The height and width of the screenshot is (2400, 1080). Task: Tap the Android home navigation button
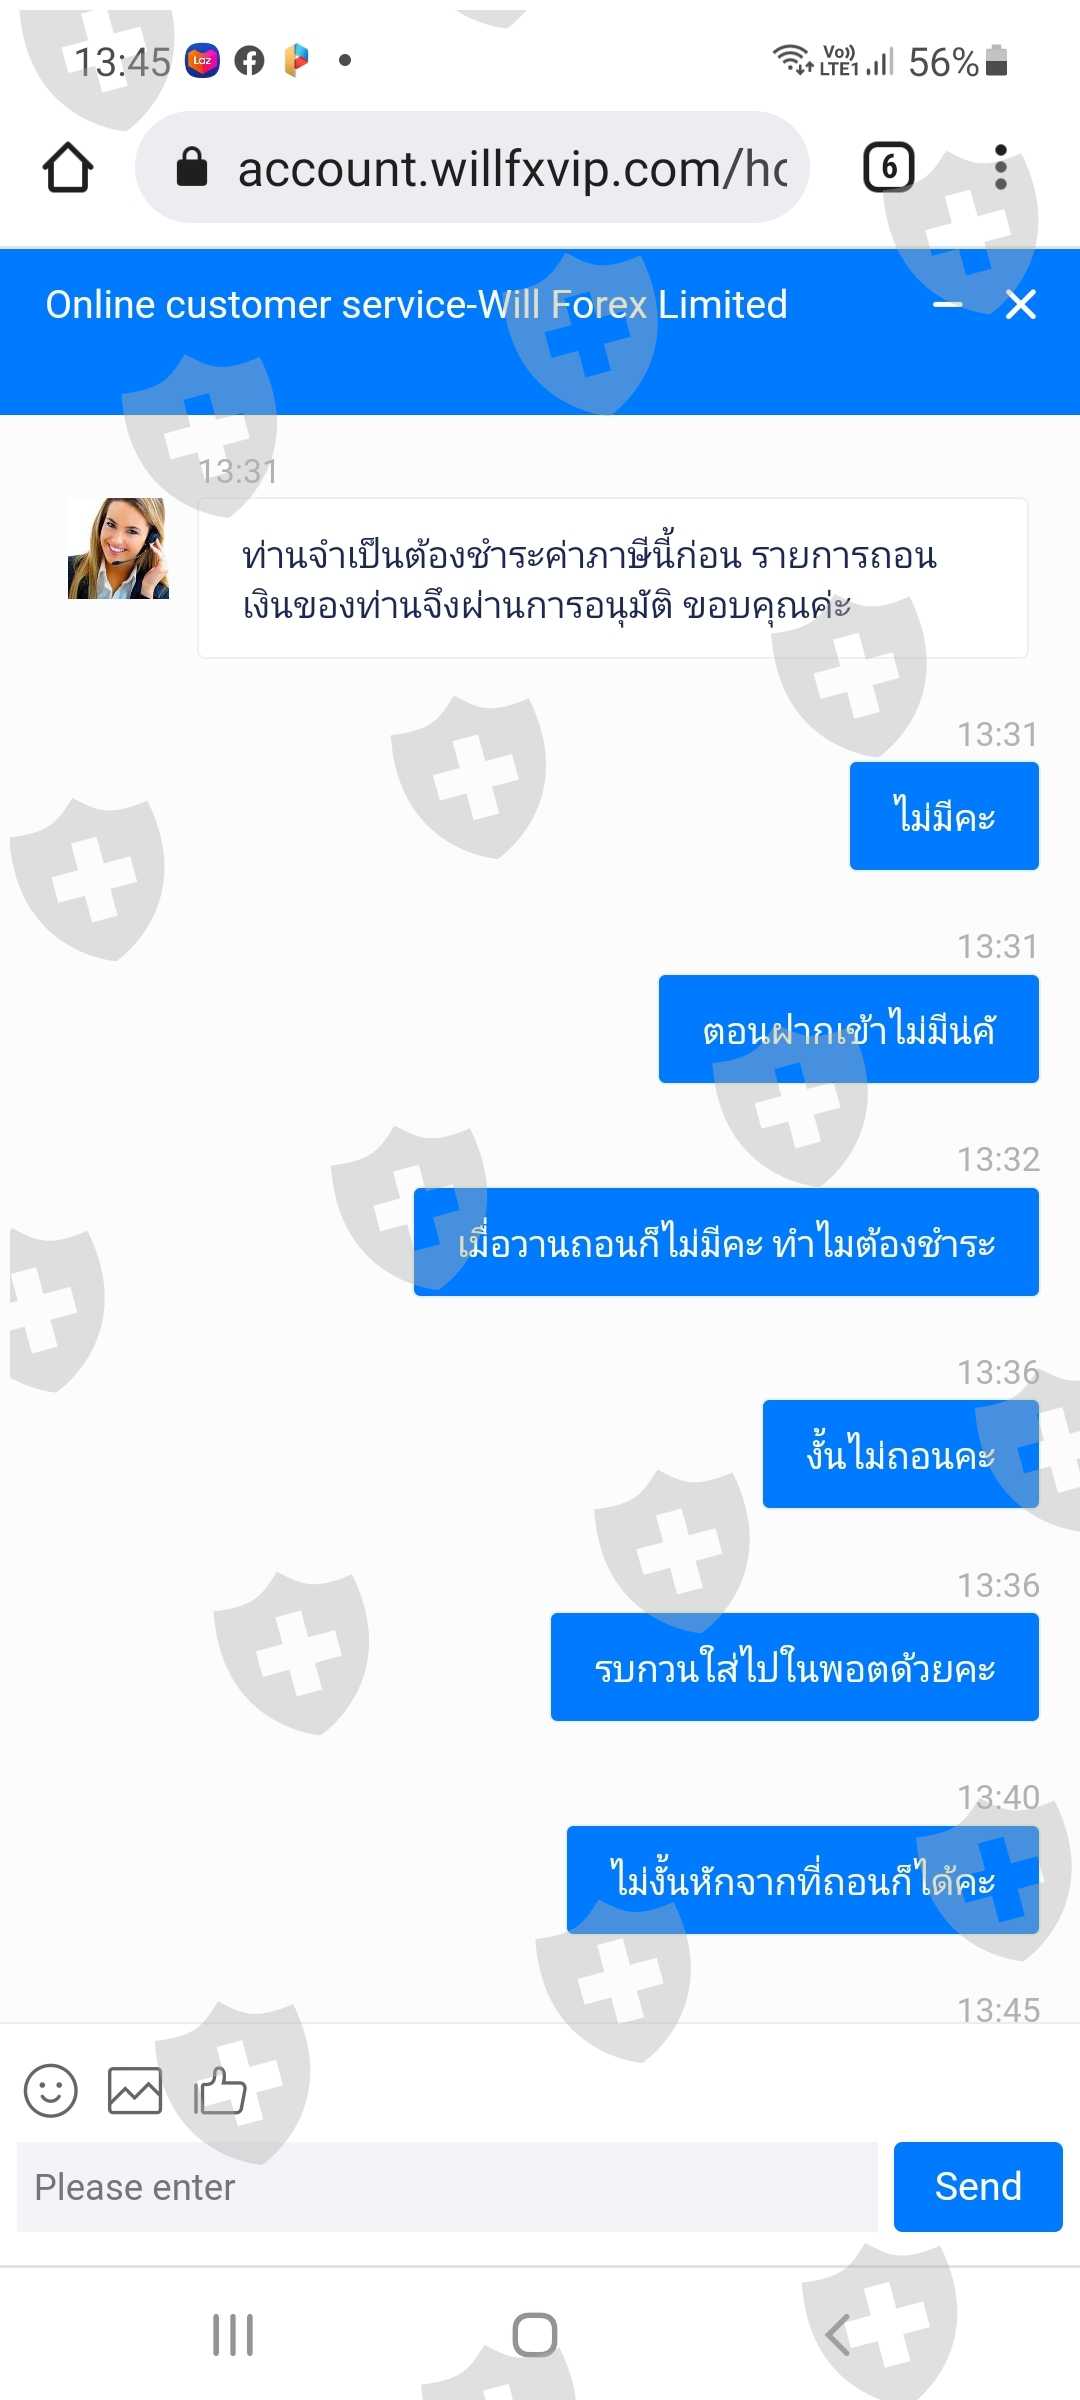[535, 2335]
